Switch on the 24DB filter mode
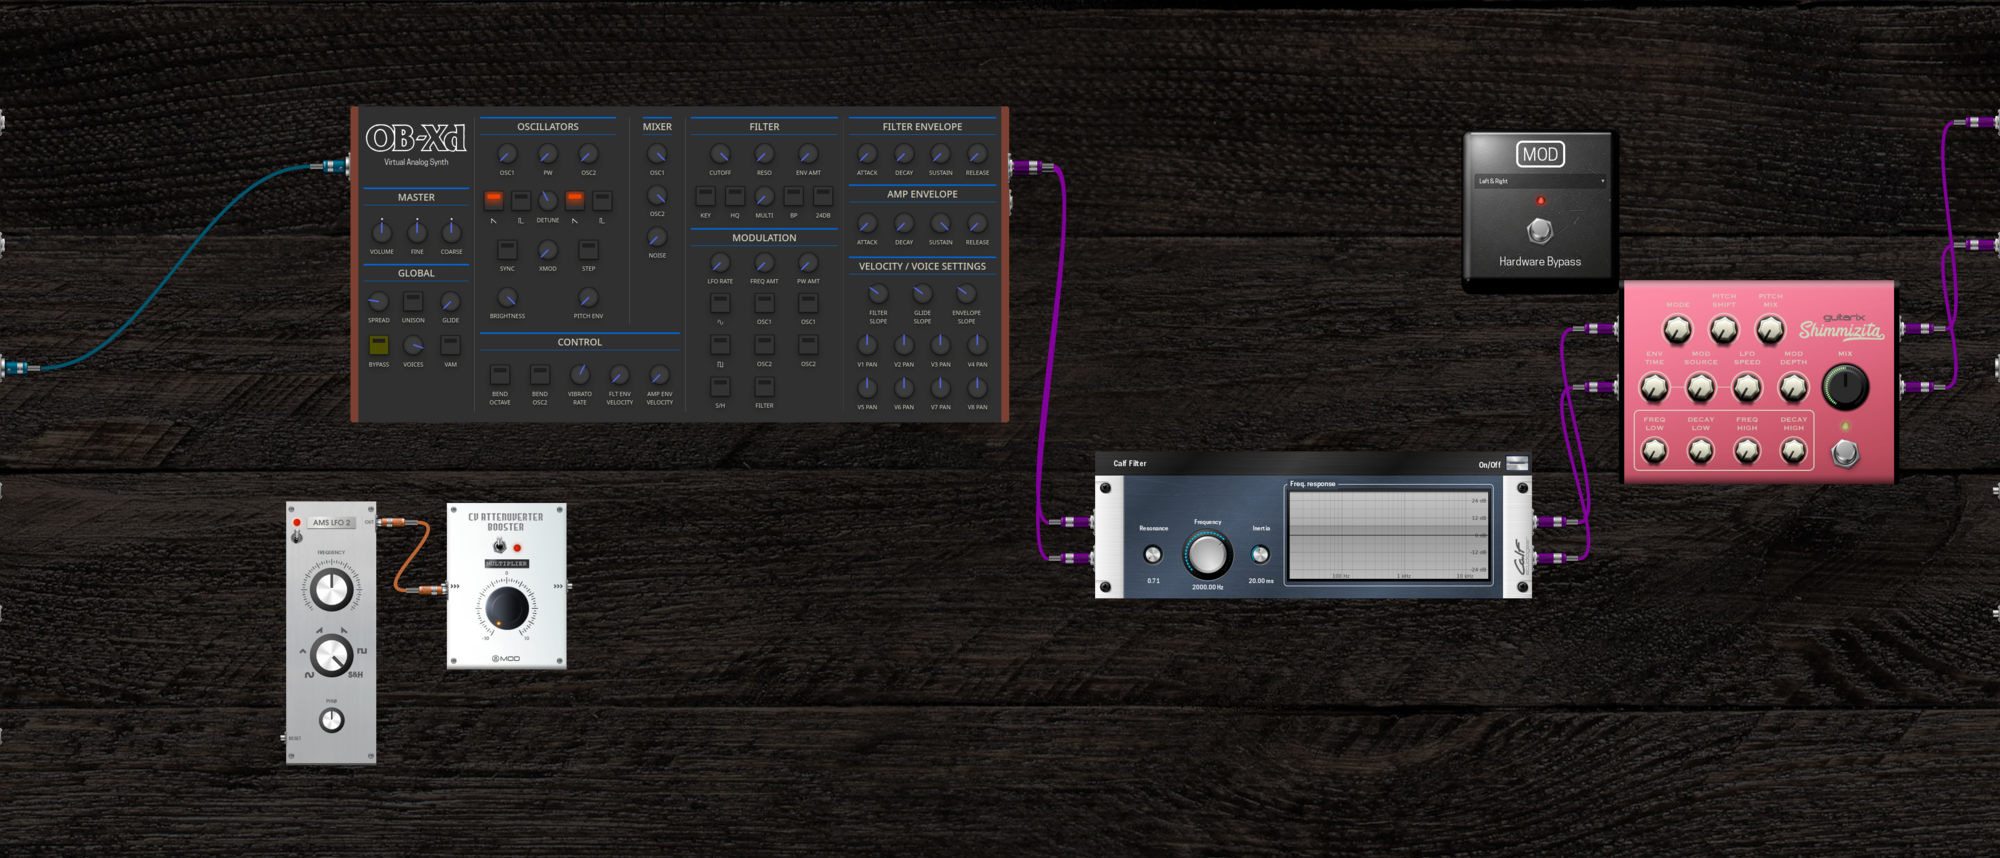 [823, 196]
